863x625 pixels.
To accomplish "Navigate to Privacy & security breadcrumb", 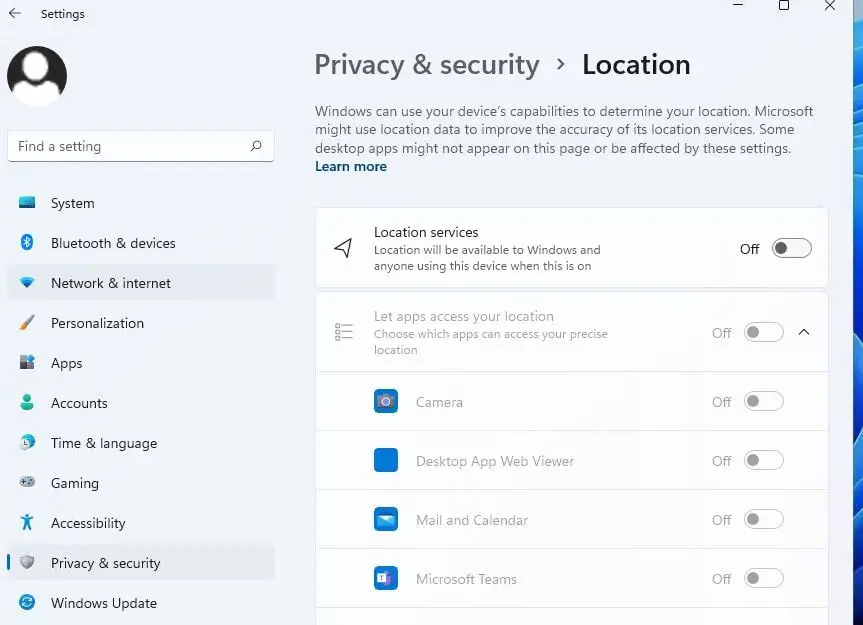I will pos(427,65).
